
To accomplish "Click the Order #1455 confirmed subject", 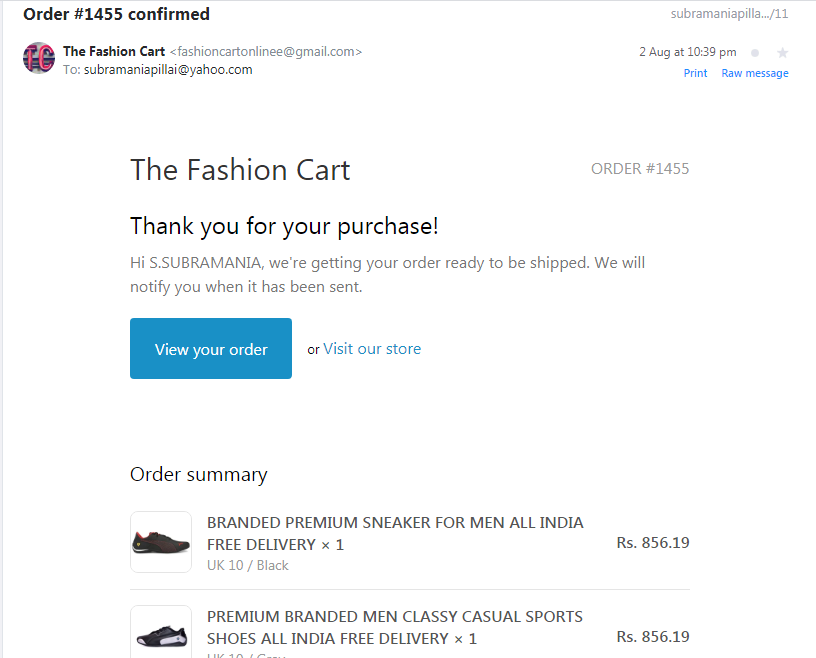I will 116,14.
